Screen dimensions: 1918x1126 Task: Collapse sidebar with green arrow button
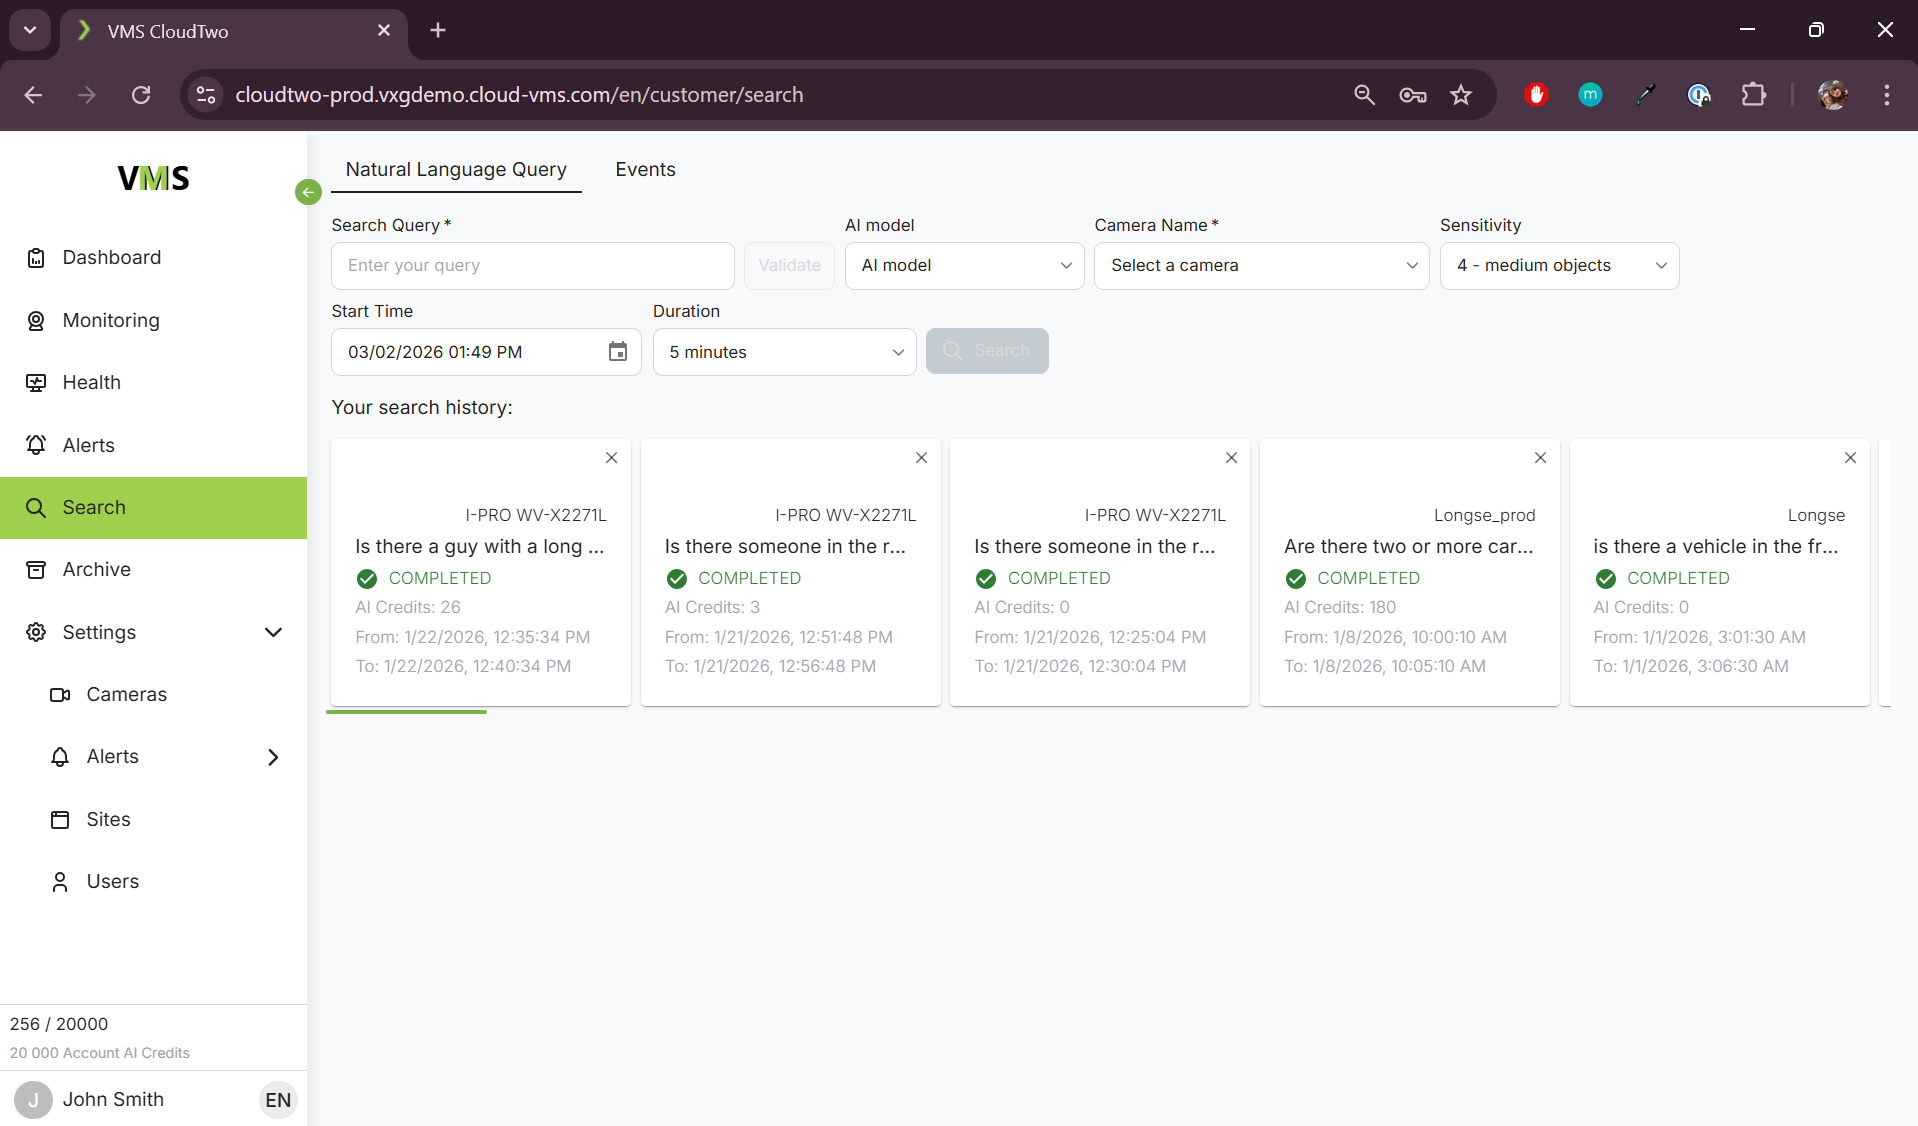tap(308, 192)
